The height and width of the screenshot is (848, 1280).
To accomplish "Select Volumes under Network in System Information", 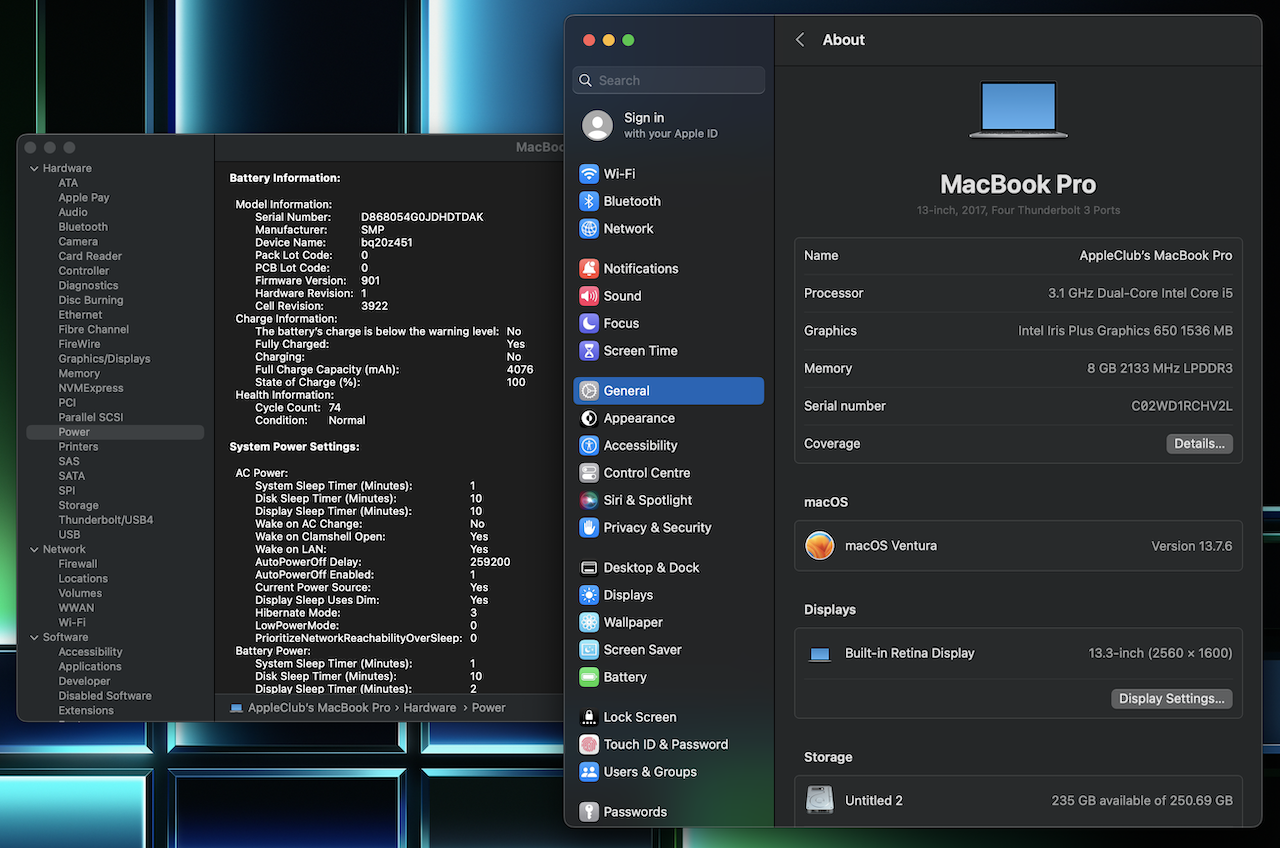I will 80,593.
